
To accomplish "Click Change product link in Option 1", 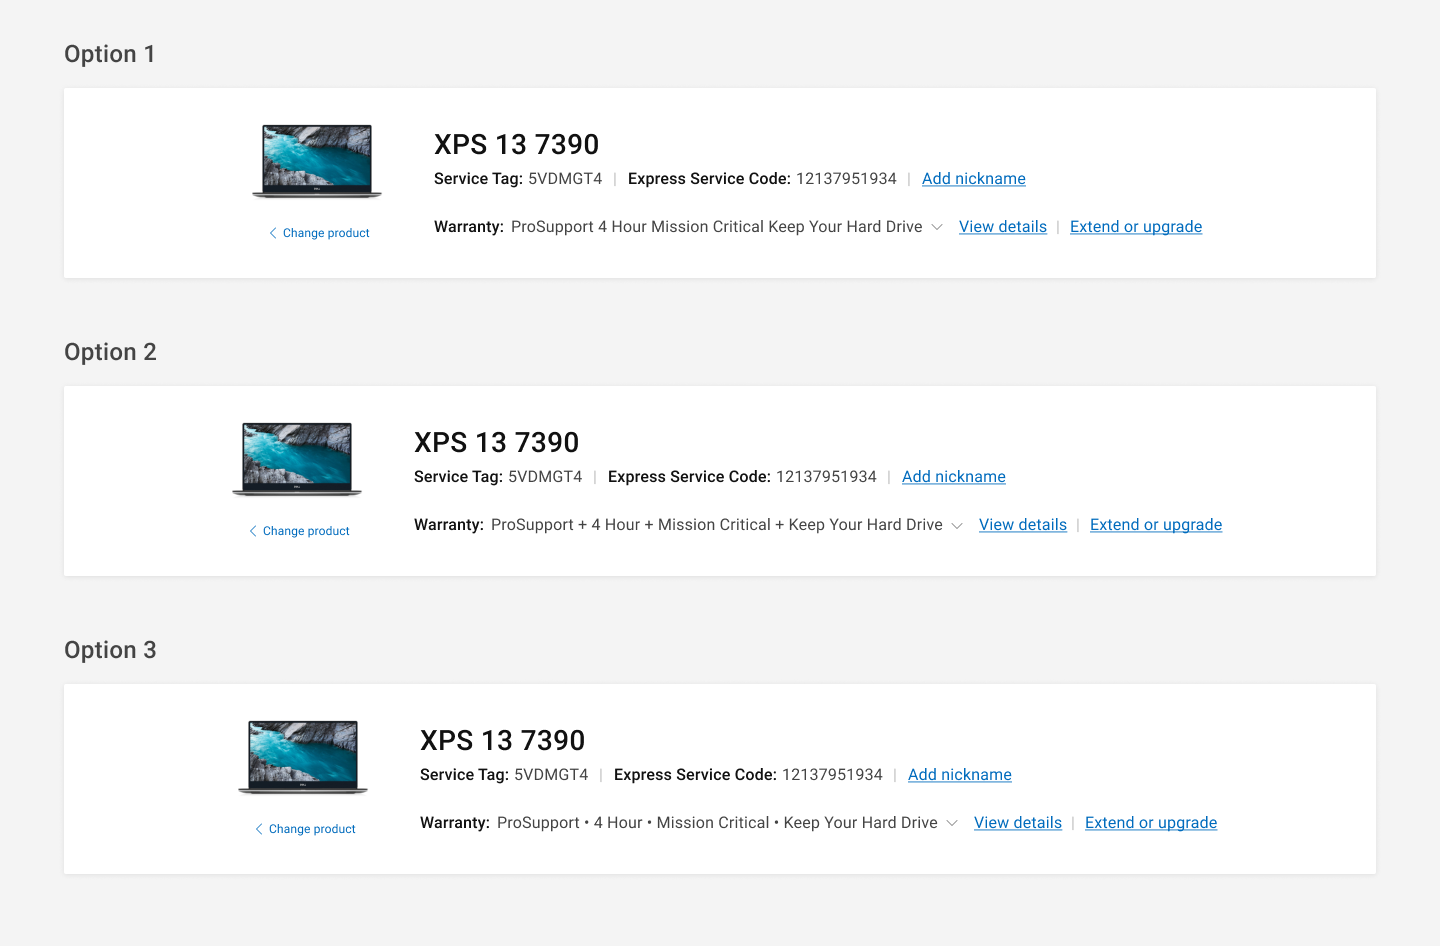I will [319, 233].
